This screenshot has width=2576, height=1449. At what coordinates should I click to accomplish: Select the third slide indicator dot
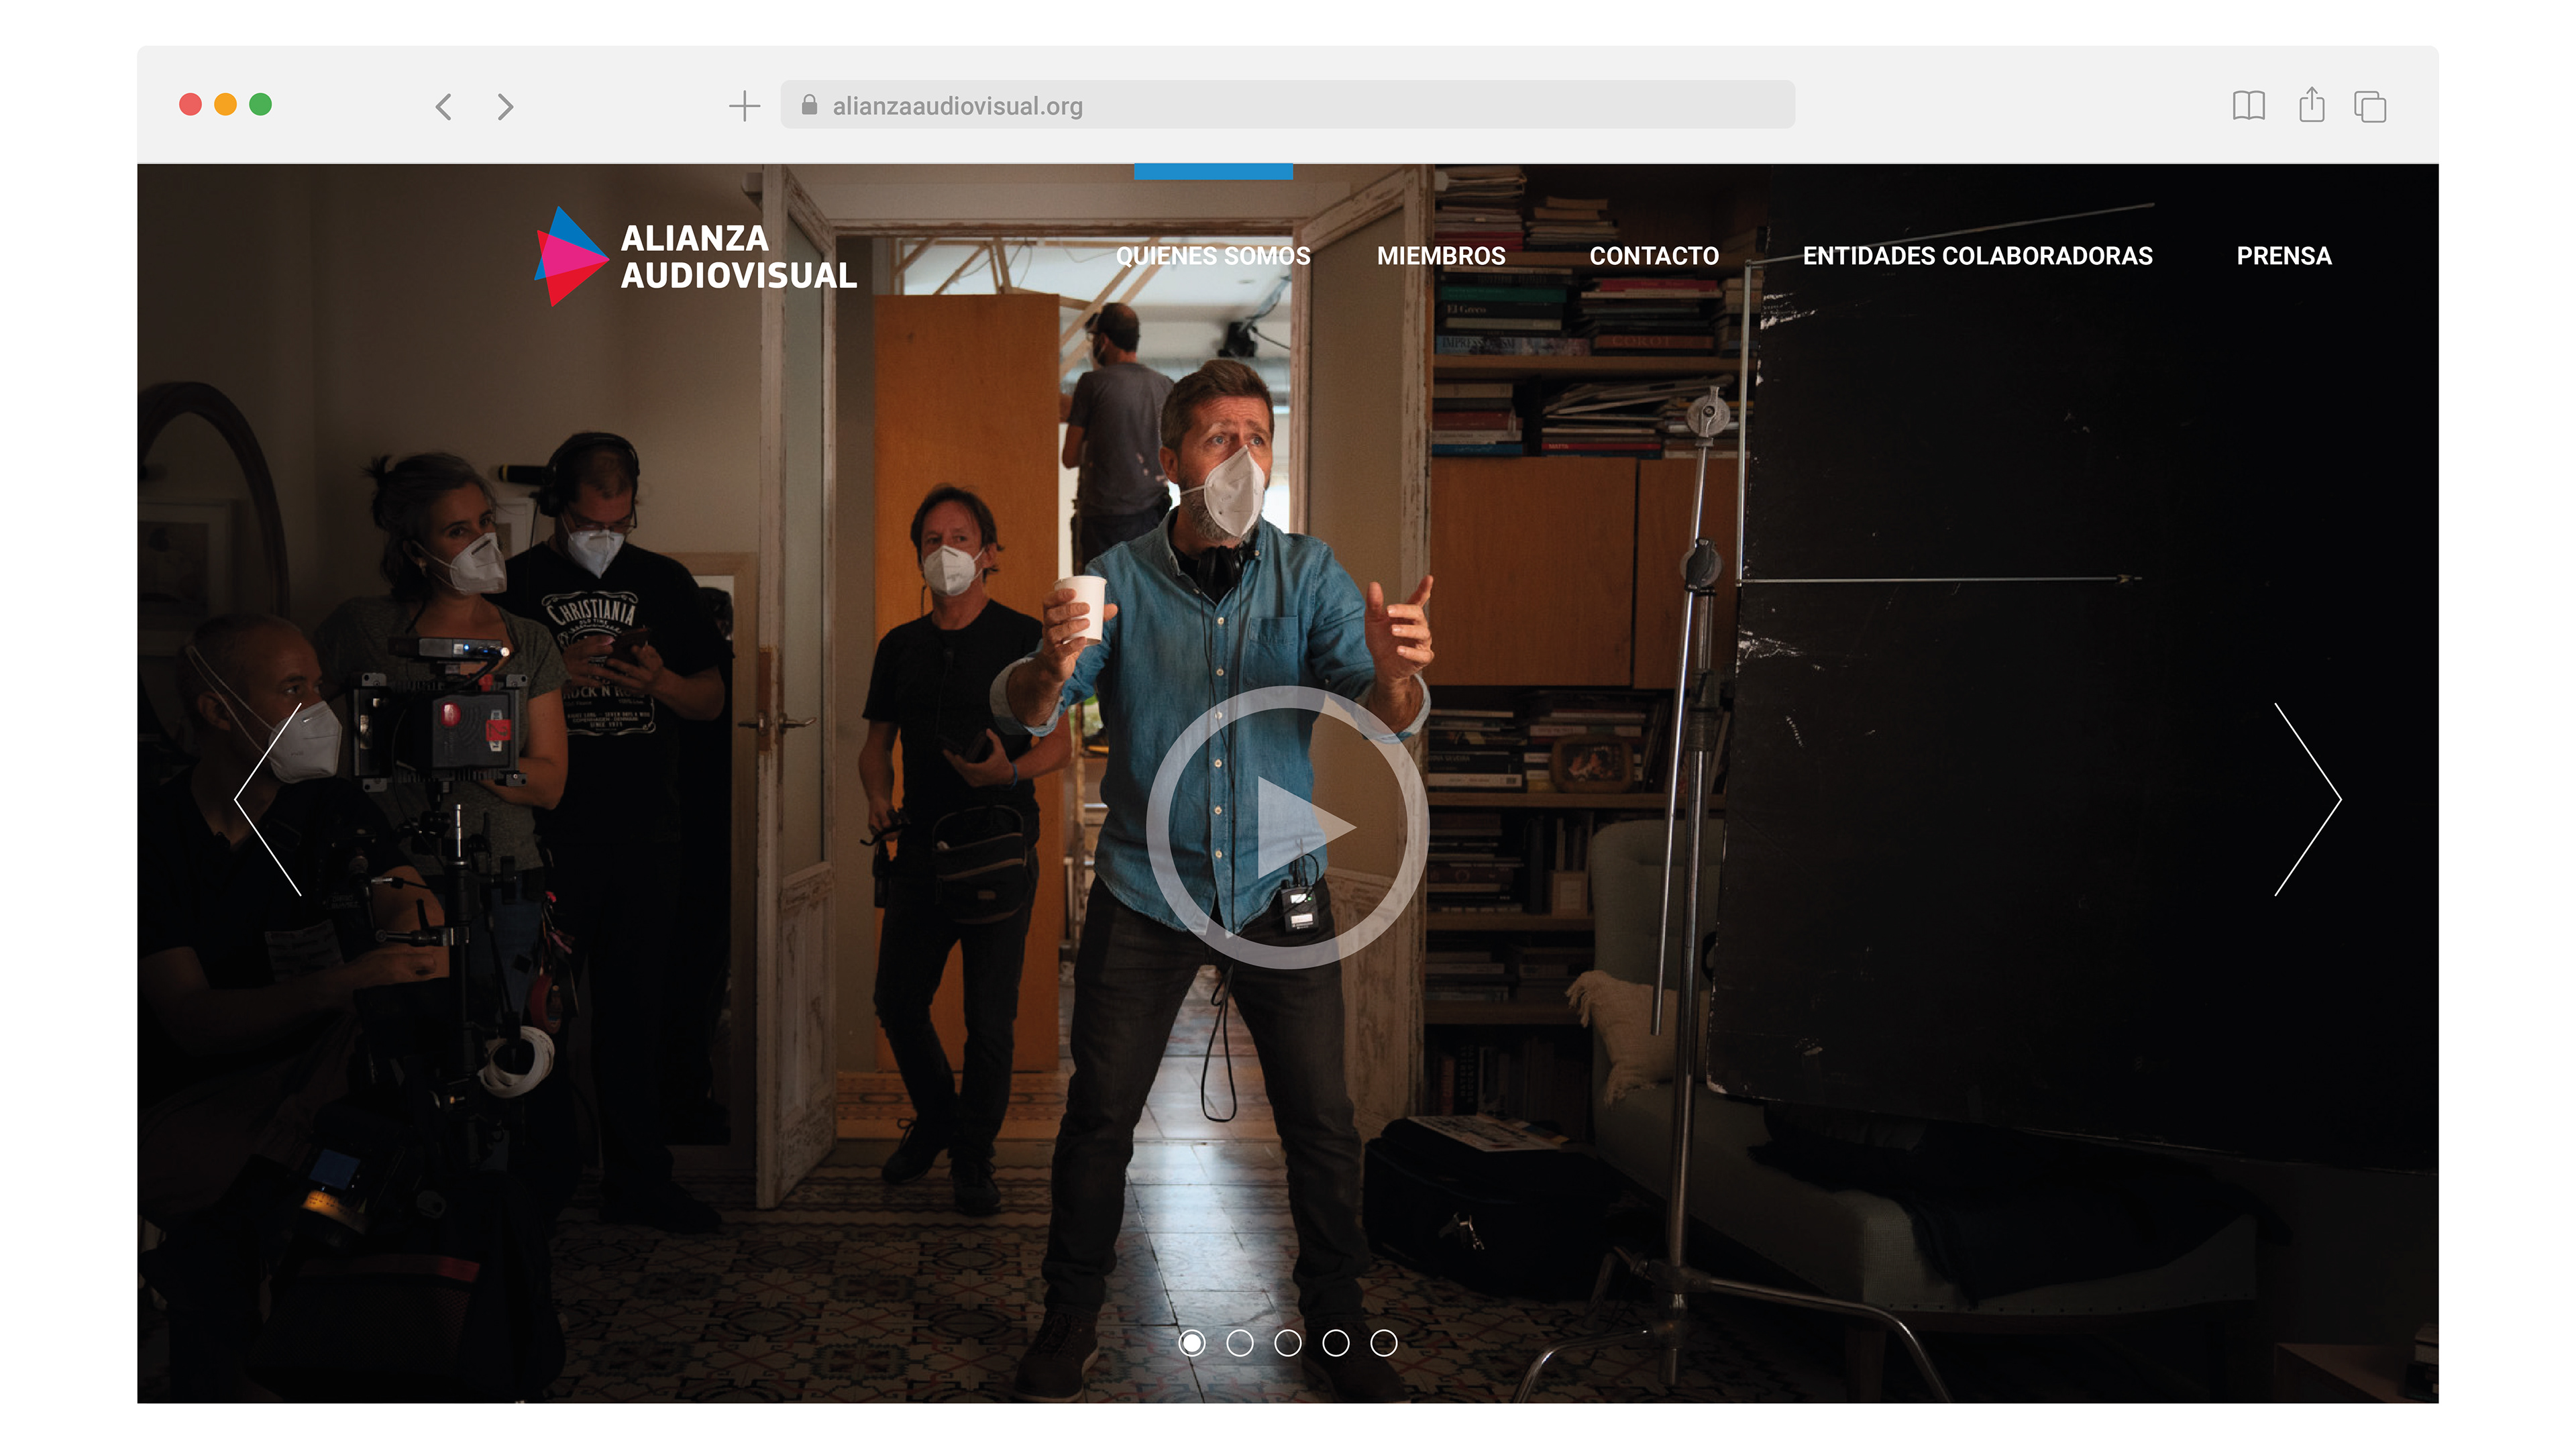pos(1287,1343)
